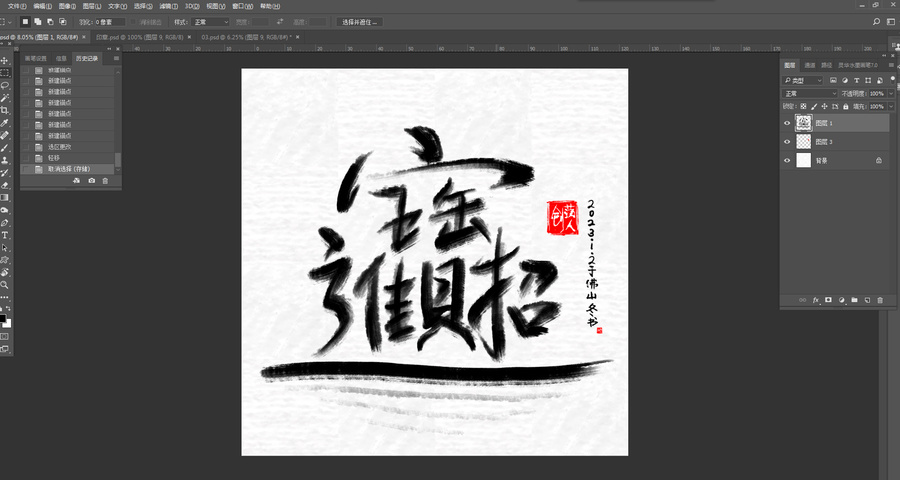Toggle lock all padlock icon

click(x=845, y=107)
